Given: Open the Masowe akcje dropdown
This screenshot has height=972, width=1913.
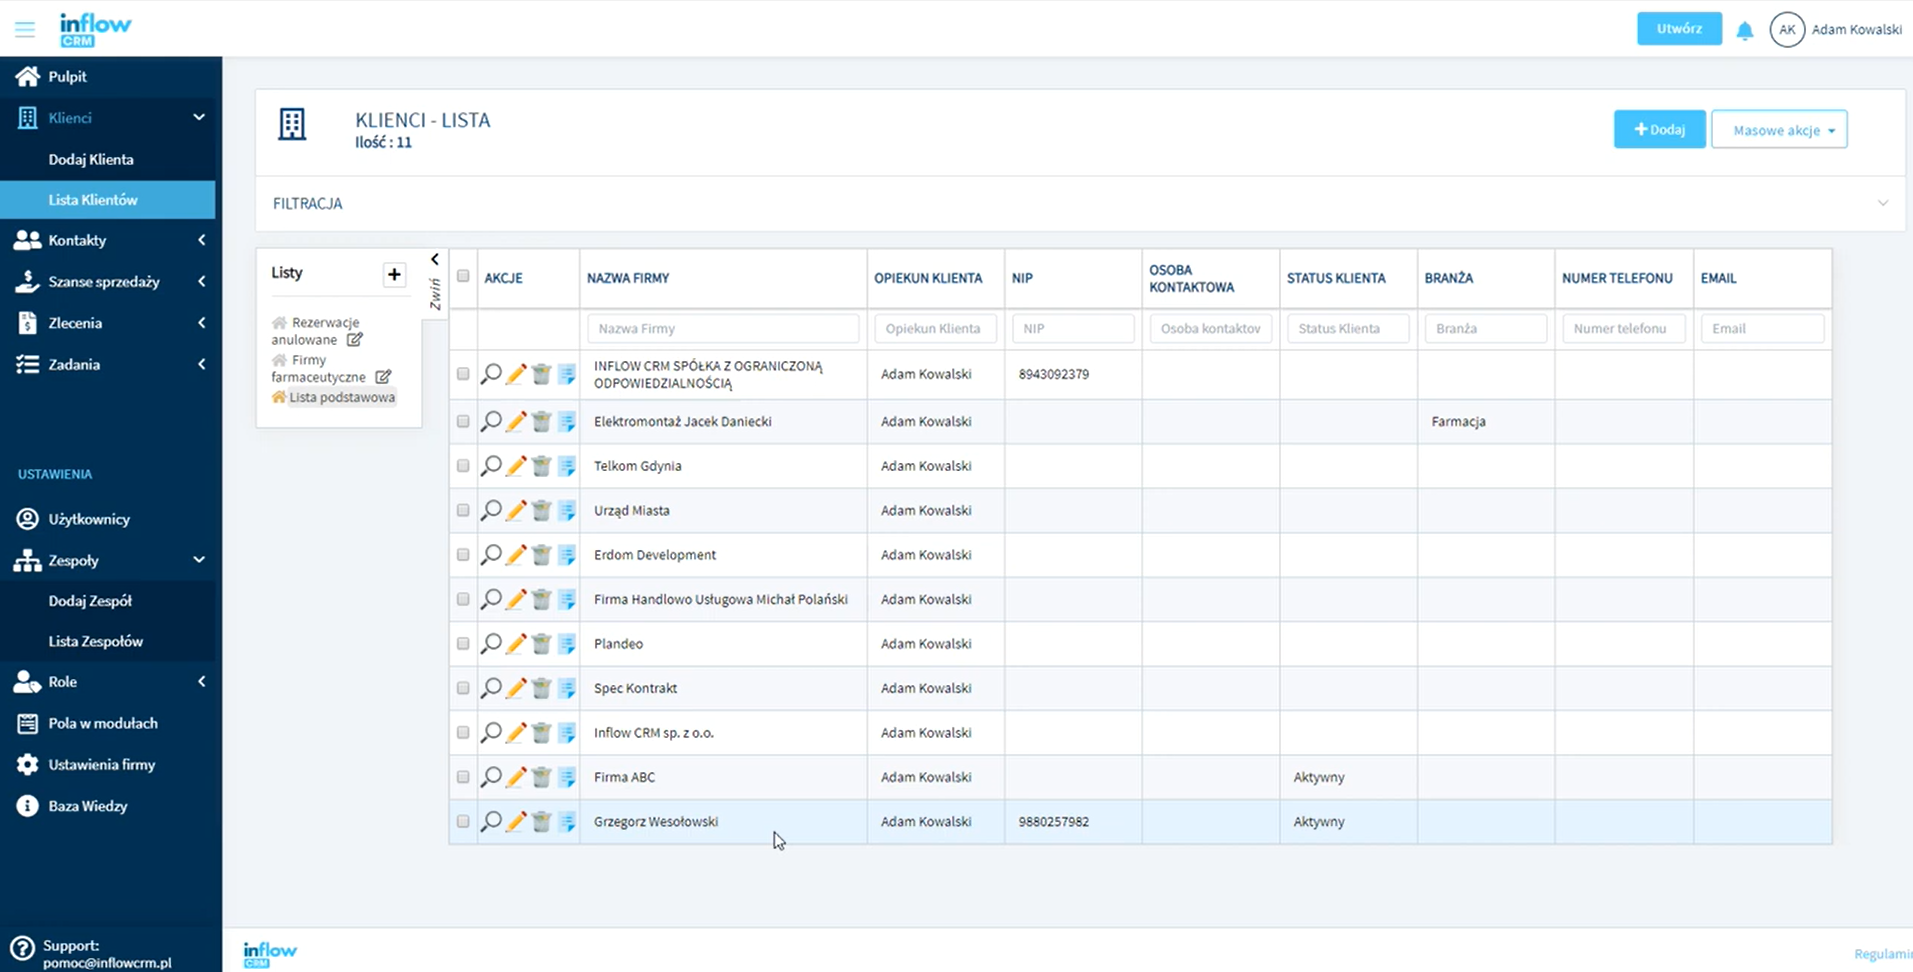Looking at the screenshot, I should (1778, 130).
